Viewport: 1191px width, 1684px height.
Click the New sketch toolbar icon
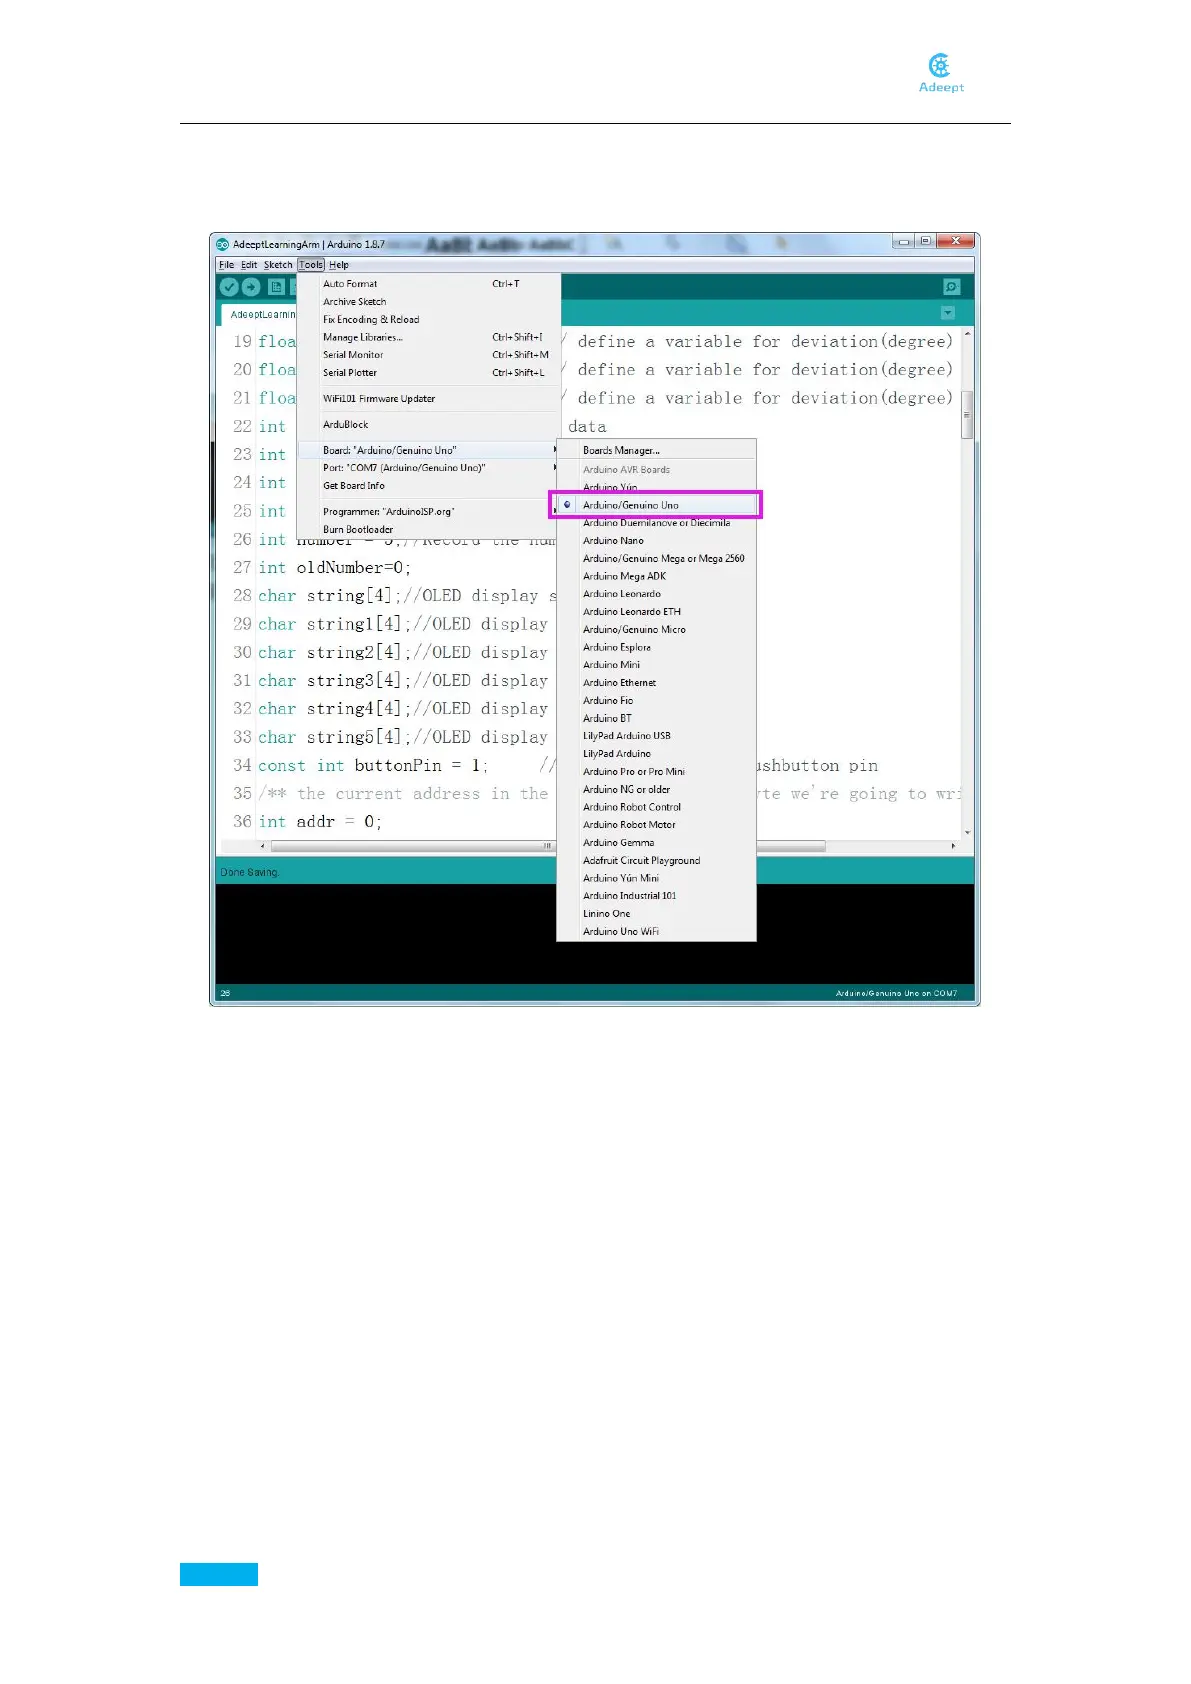pos(277,287)
